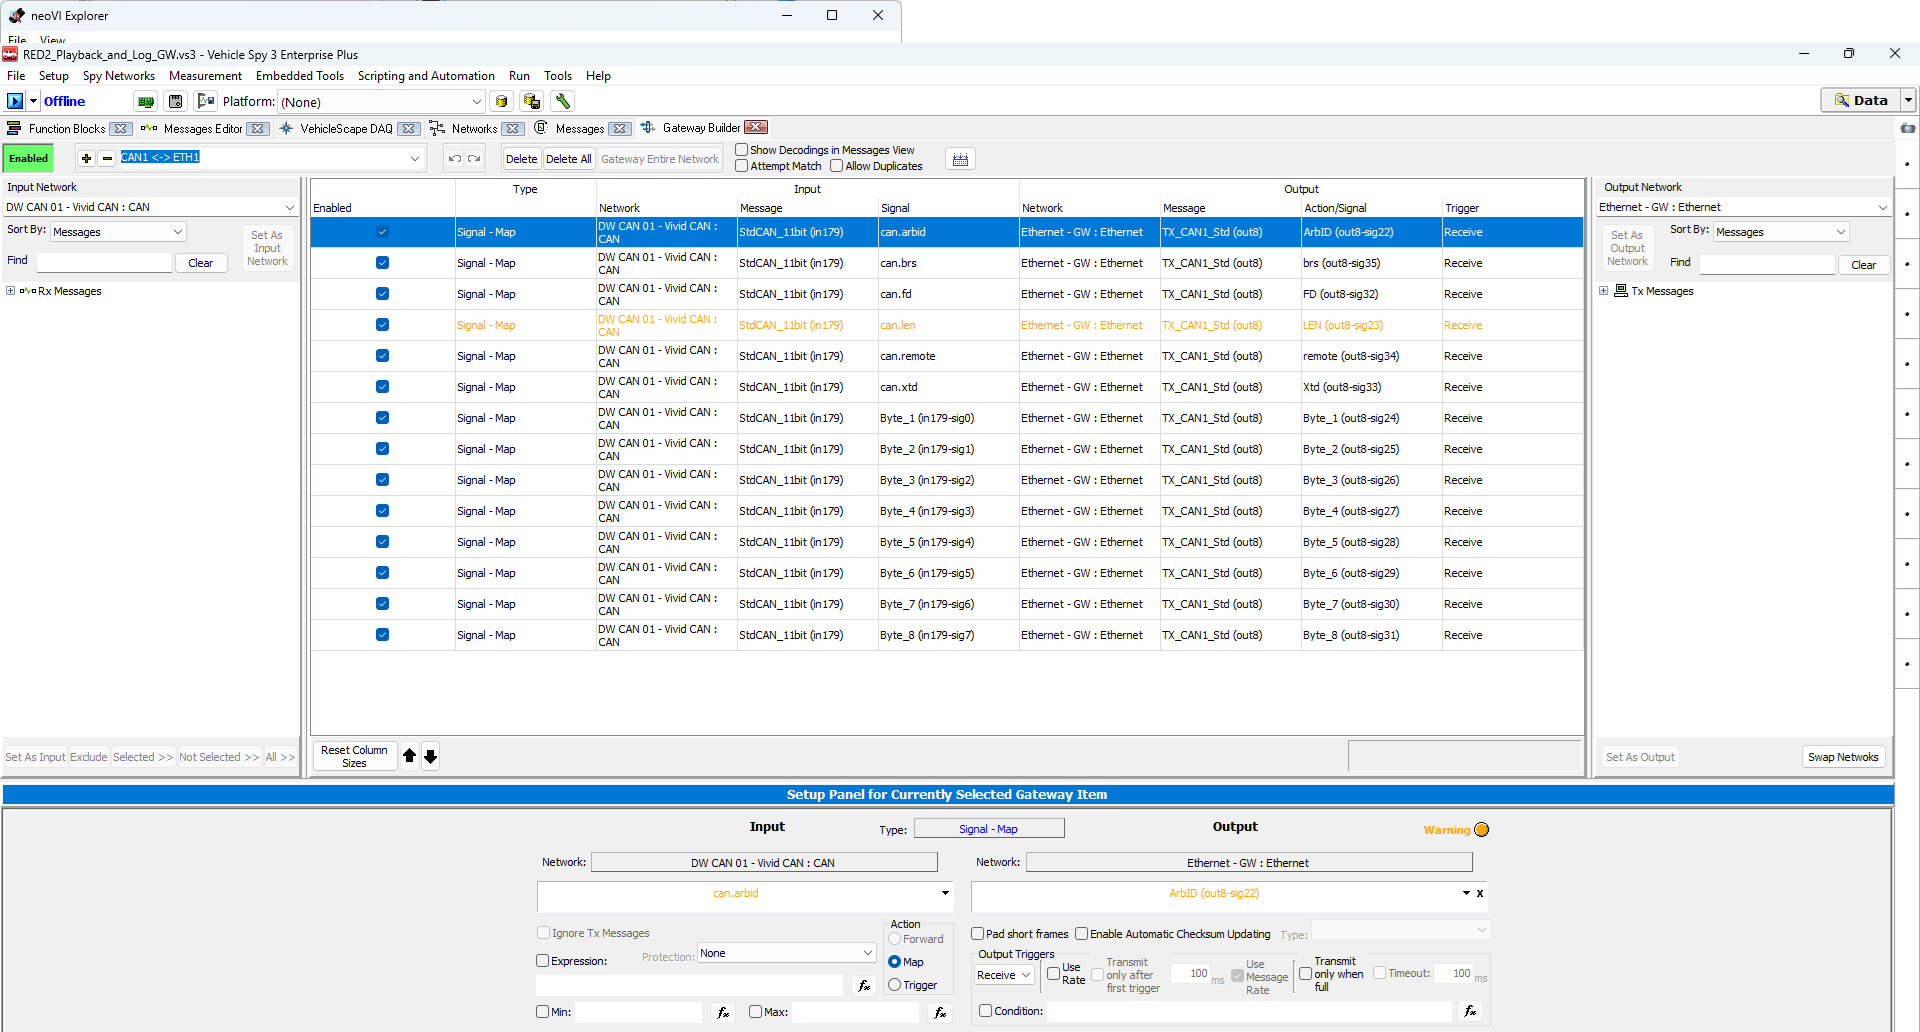Click the move row down arrow
The image size is (1920, 1032).
[x=430, y=756]
